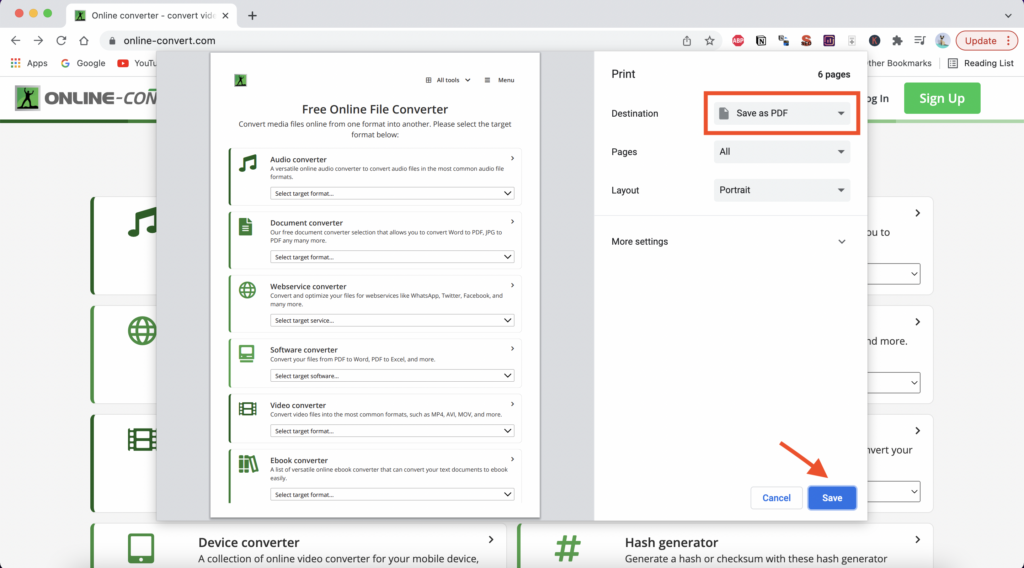
Task: Open a new browser tab
Action: (x=252, y=16)
